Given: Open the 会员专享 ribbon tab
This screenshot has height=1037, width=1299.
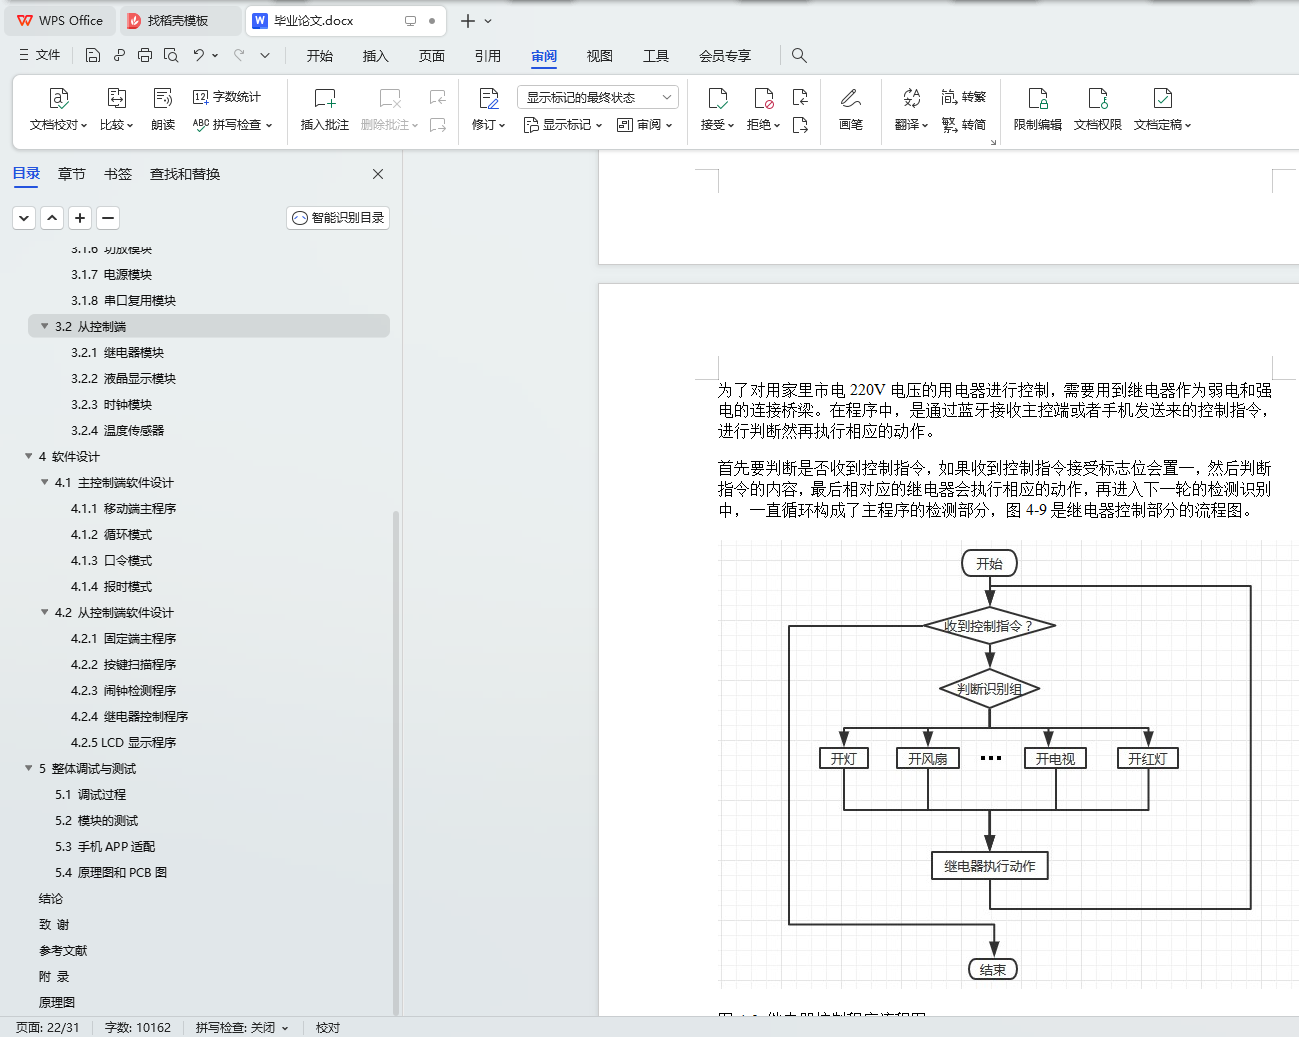Looking at the screenshot, I should (x=725, y=56).
